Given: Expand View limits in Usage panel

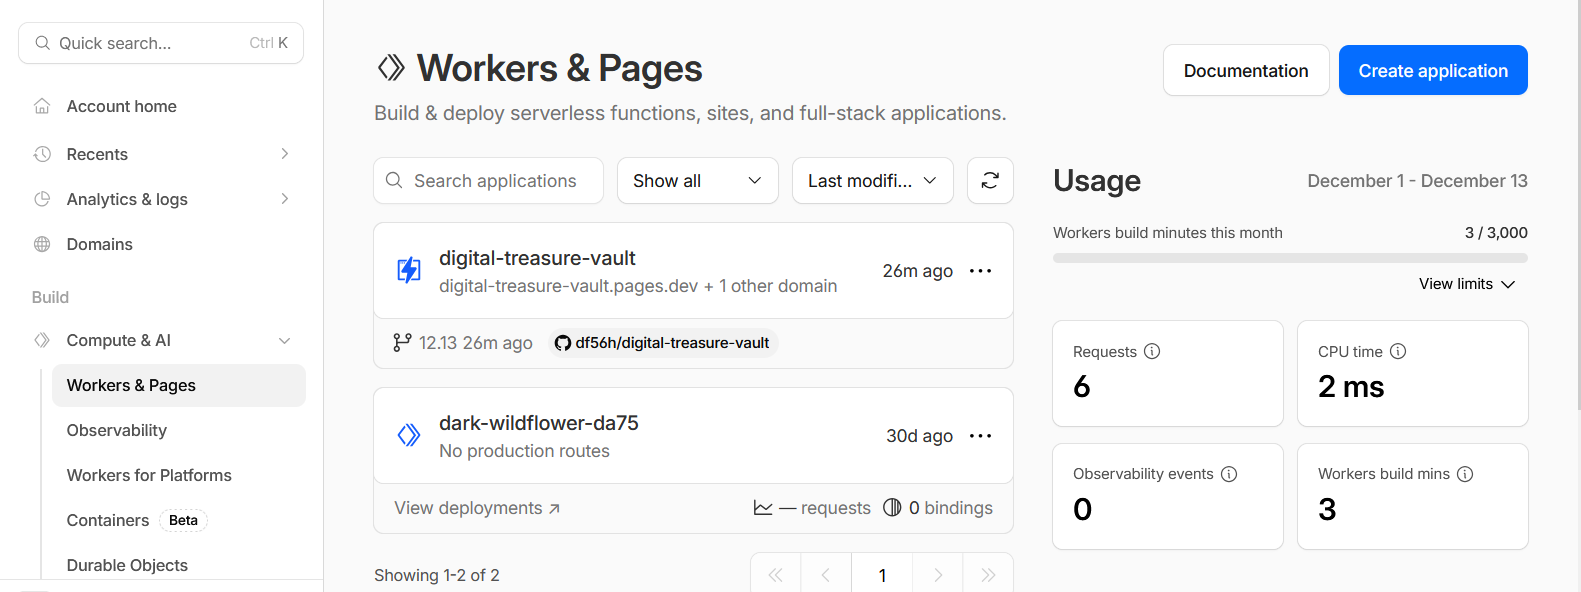Looking at the screenshot, I should click(1466, 284).
